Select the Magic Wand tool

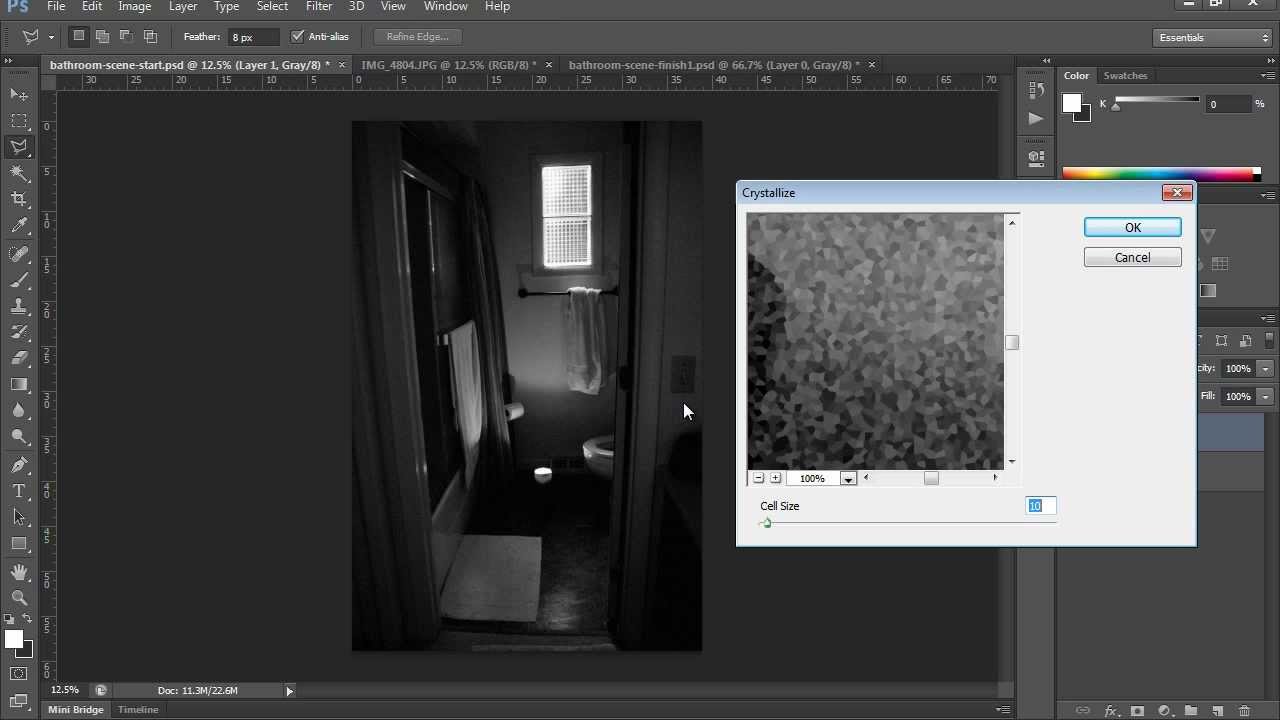point(19,173)
